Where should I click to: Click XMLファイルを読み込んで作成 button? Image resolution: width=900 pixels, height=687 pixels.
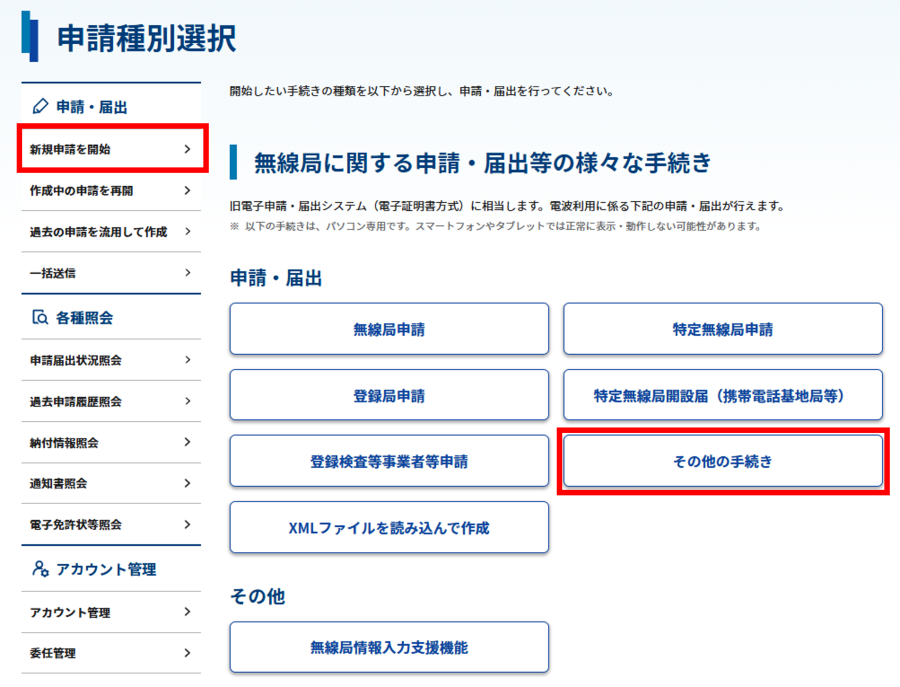click(389, 527)
